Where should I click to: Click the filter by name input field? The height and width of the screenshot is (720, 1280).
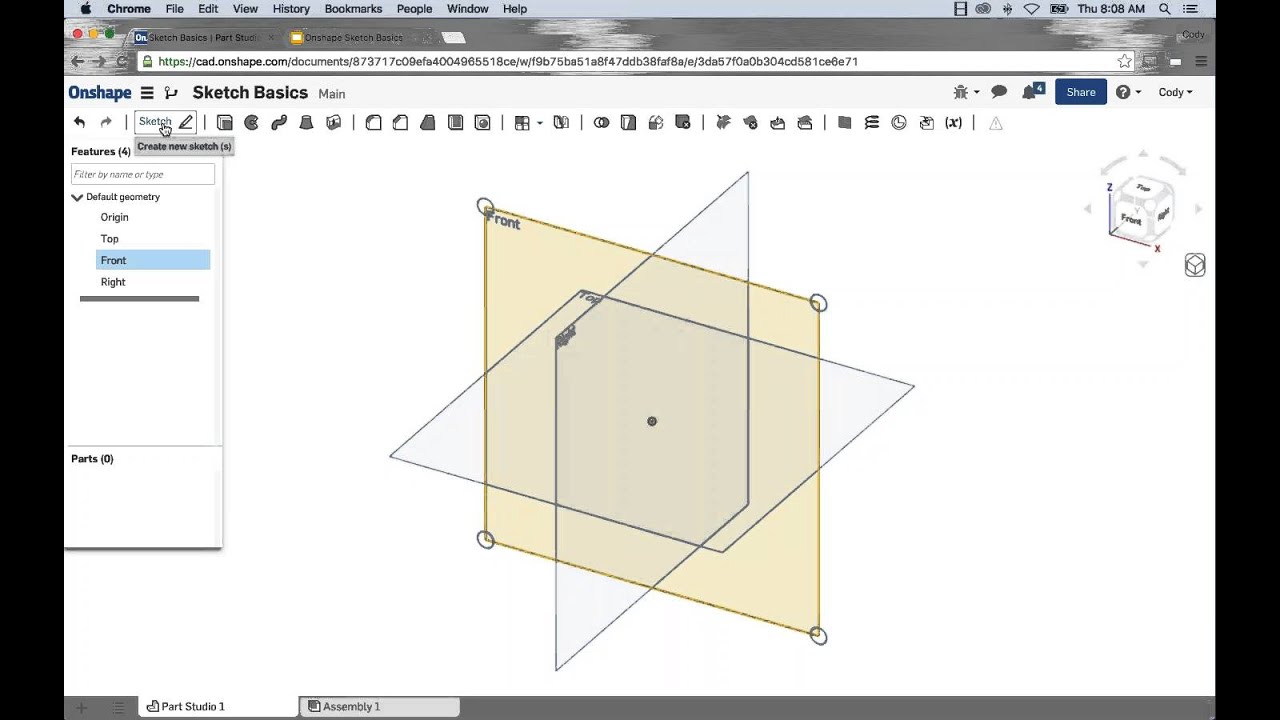pyautogui.click(x=143, y=174)
